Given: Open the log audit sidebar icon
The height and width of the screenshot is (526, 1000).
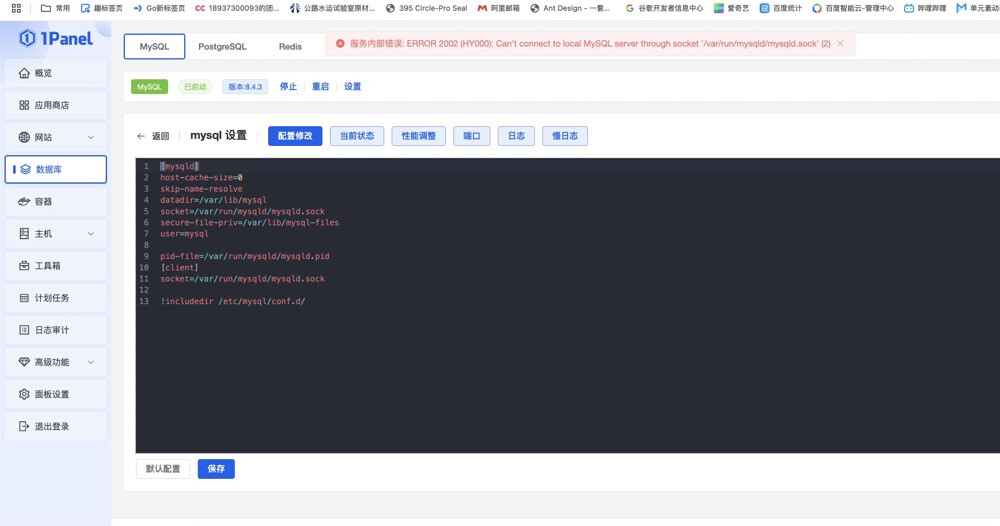Looking at the screenshot, I should pyautogui.click(x=25, y=330).
